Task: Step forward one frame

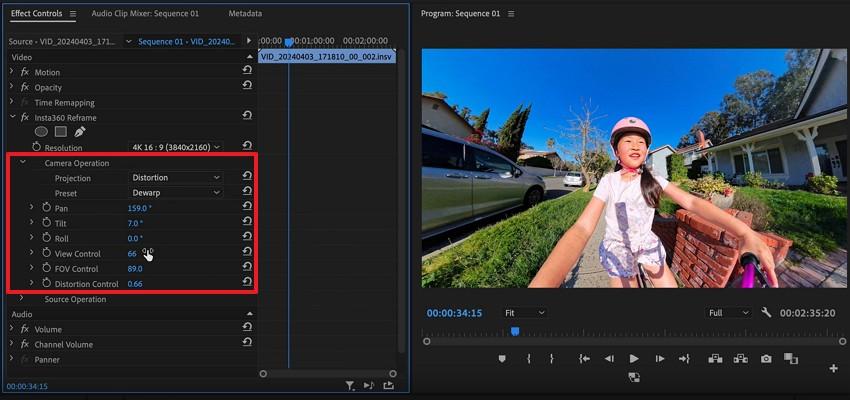Action: 659,359
